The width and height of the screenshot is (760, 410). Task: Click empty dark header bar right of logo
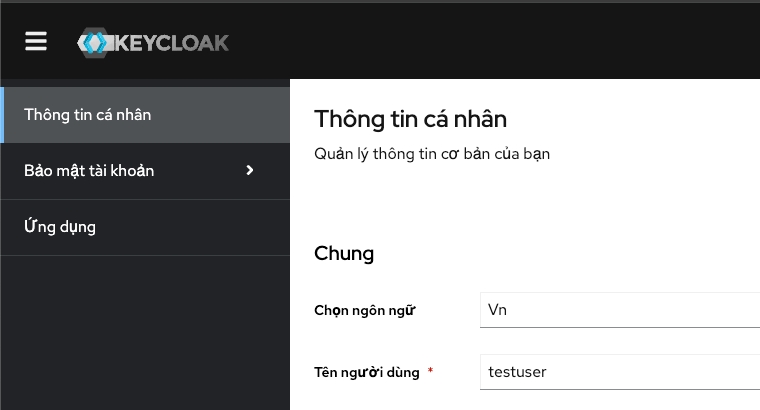click(500, 42)
